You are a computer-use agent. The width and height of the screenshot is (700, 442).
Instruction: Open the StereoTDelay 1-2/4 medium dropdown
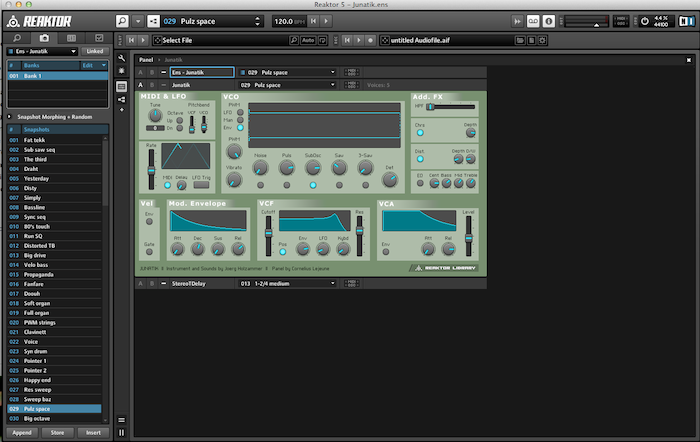[287, 284]
